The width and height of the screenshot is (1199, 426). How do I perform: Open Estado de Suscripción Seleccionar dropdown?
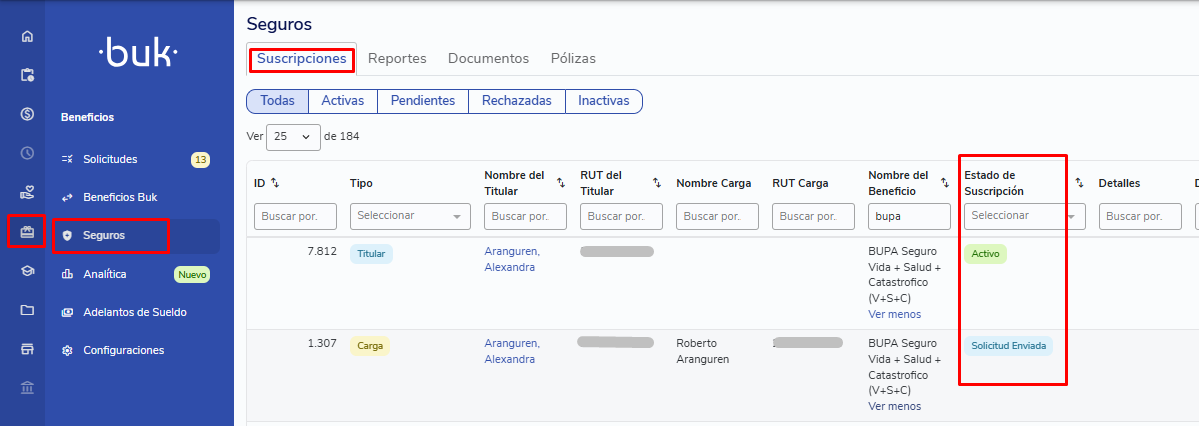[1024, 216]
